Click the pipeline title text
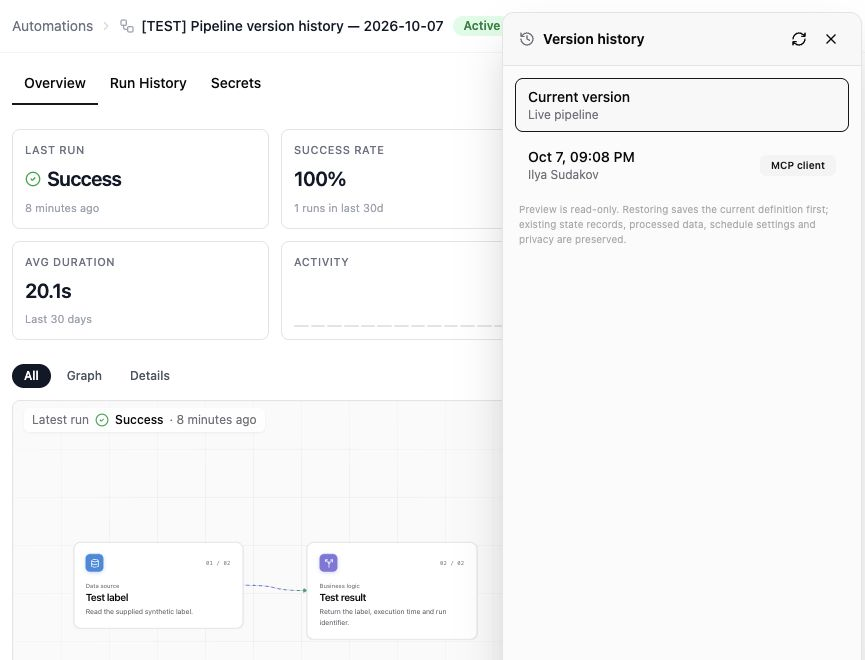Screen dimensions: 865x660 292,26
